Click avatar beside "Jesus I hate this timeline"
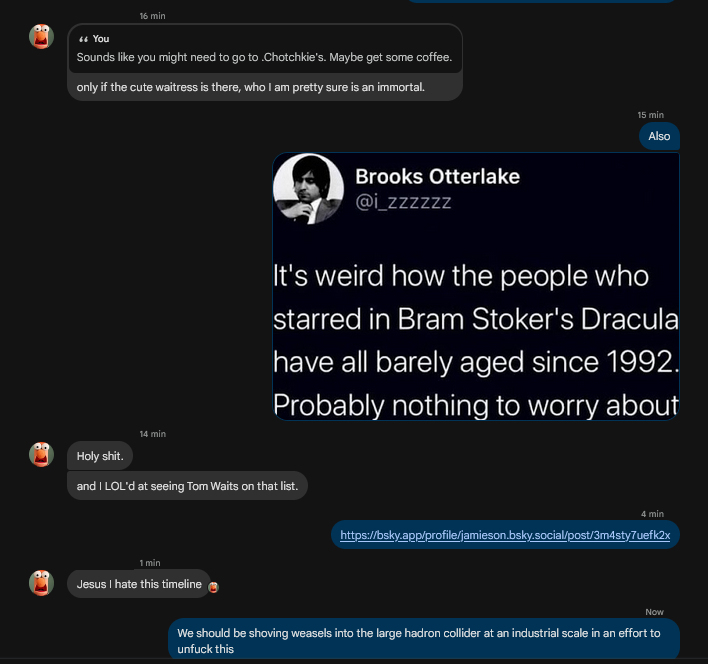708x664 pixels. pos(41,583)
